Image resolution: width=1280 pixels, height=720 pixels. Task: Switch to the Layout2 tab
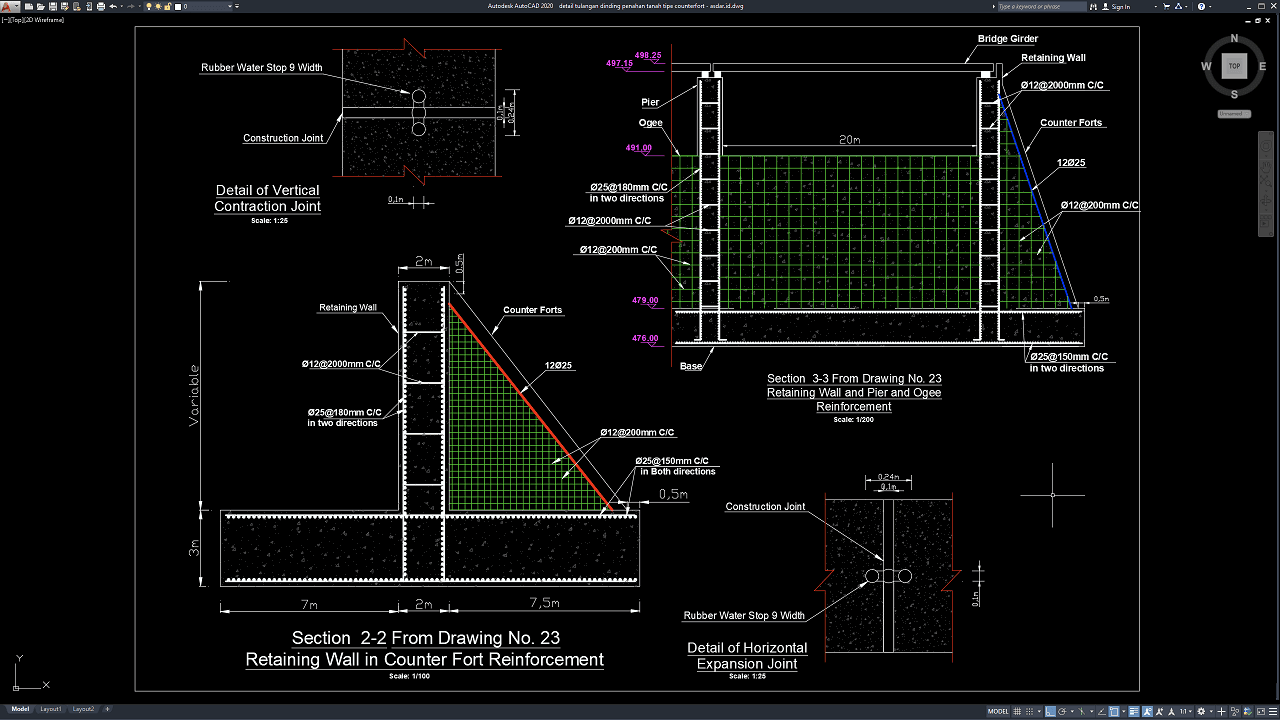click(x=82, y=709)
